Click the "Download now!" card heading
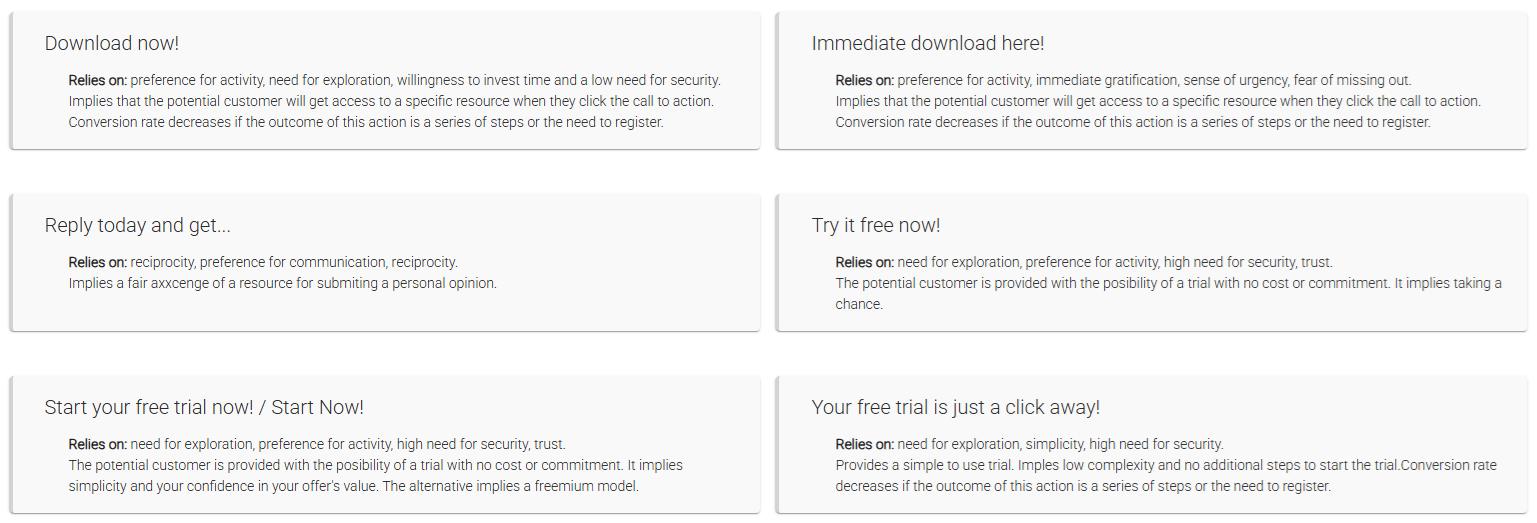Viewport: 1537px width, 523px height. click(112, 43)
